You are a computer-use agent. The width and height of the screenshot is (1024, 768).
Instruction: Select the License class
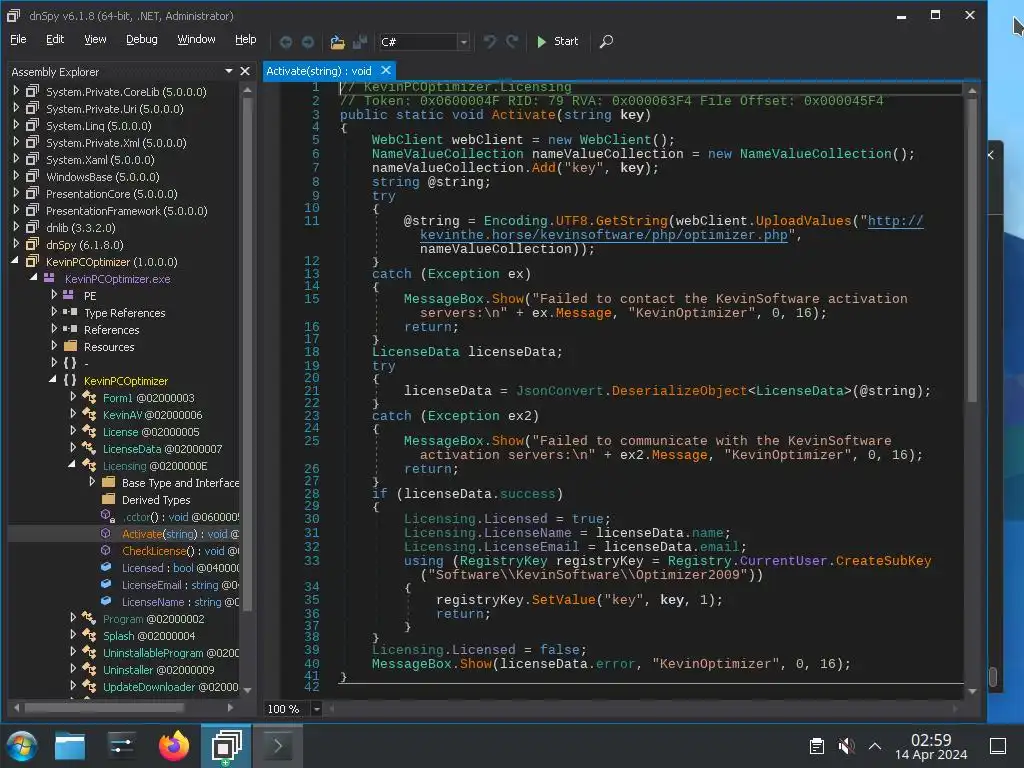[151, 432]
